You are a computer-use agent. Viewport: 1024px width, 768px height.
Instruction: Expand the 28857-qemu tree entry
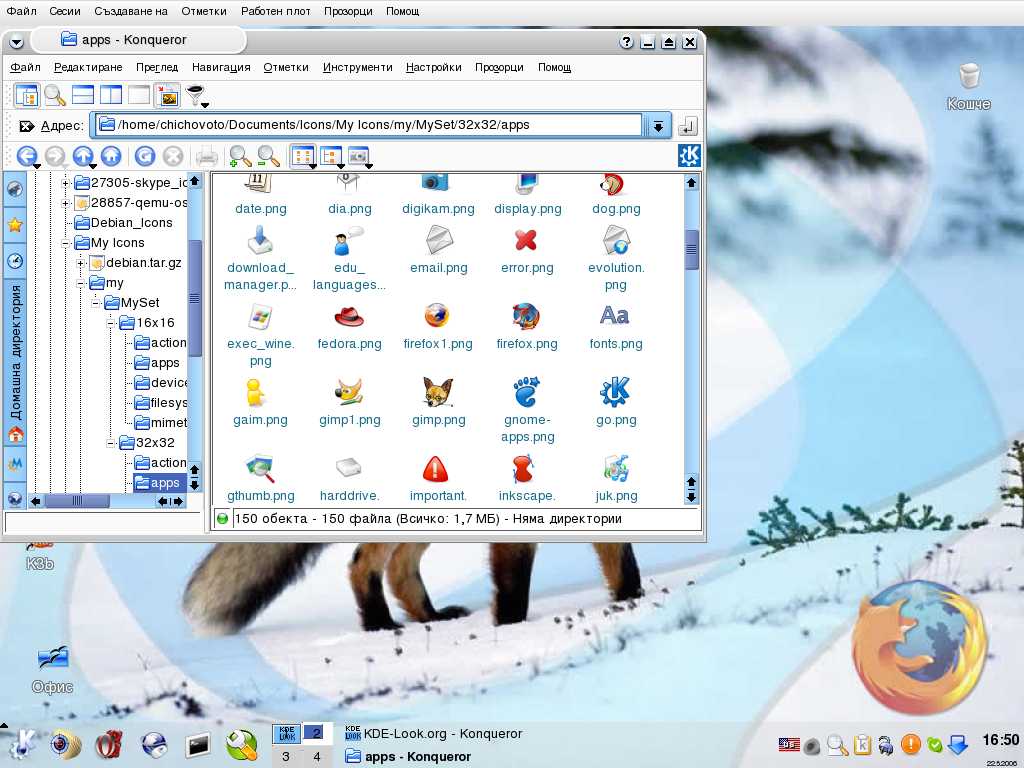[x=65, y=203]
